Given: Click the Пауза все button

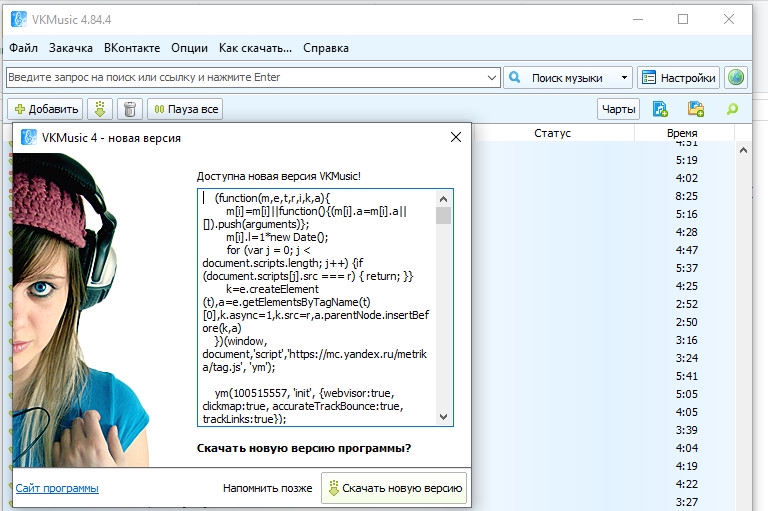Looking at the screenshot, I should (x=185, y=109).
